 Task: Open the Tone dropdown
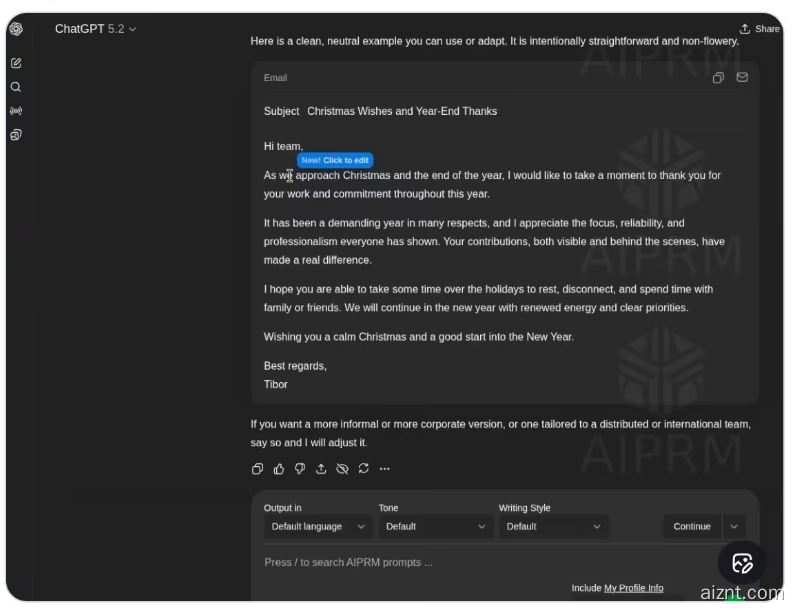tap(436, 527)
